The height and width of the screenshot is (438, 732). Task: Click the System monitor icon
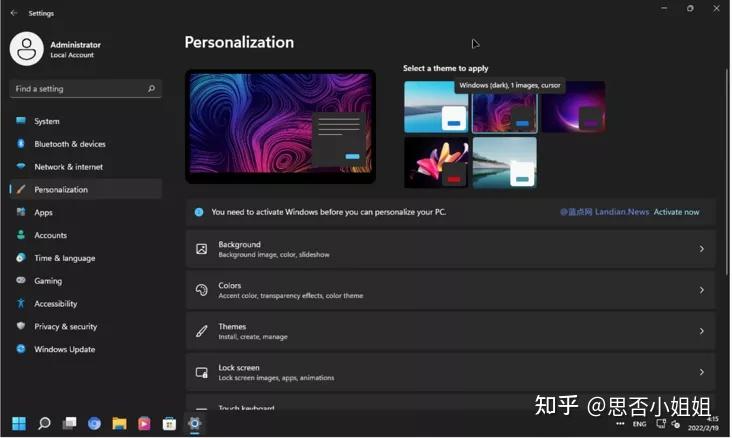(x=21, y=120)
